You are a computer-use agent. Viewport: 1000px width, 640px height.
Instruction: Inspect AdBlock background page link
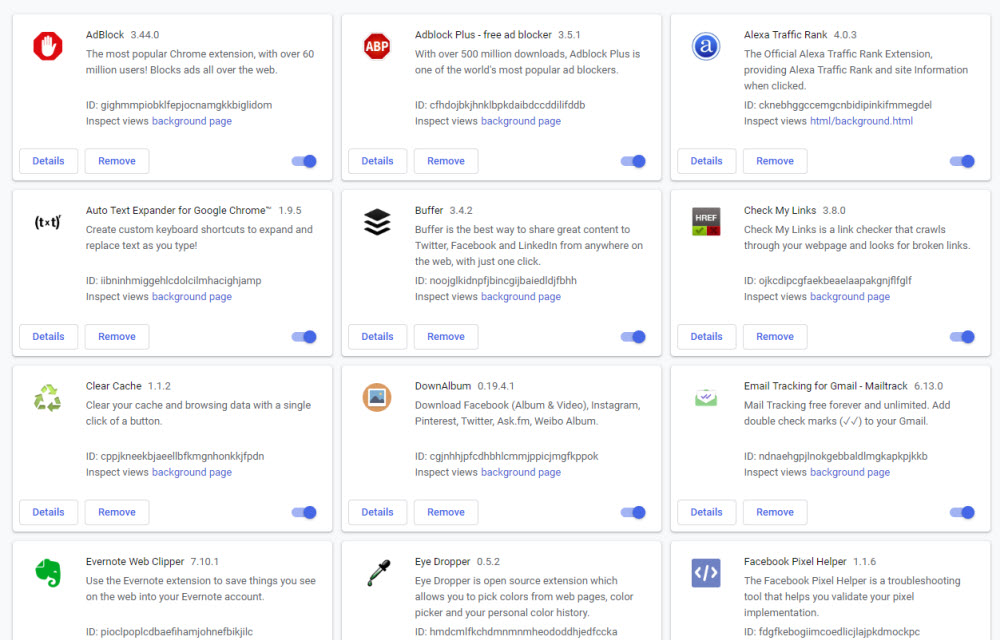tap(192, 121)
